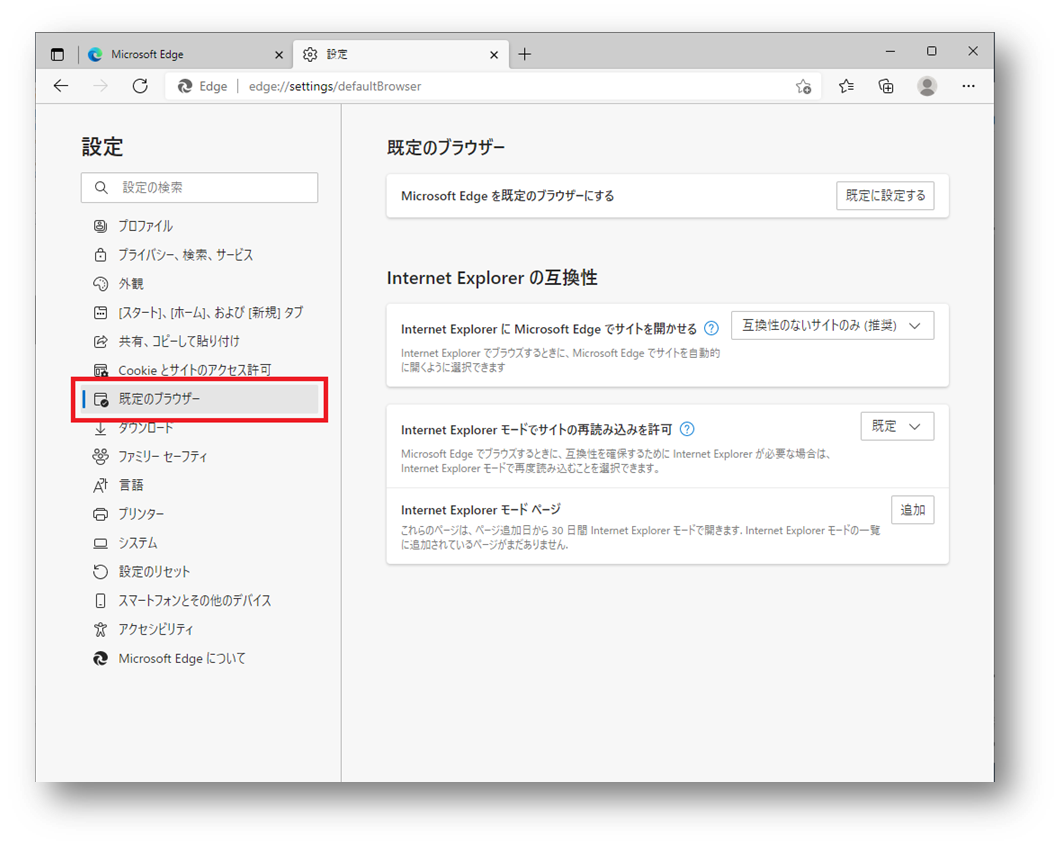Click the search magnifier icon in settings
This screenshot has height=847, width=1060.
(x=101, y=187)
